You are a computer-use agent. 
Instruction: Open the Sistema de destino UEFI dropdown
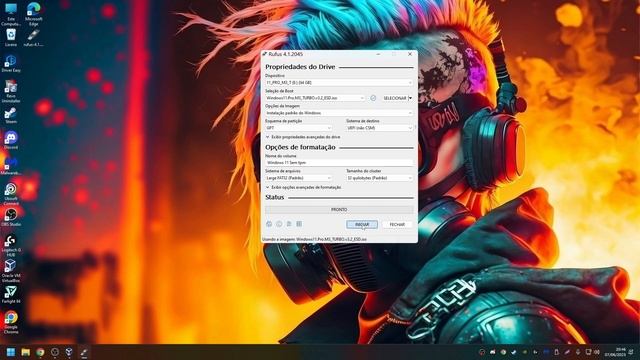click(x=380, y=128)
